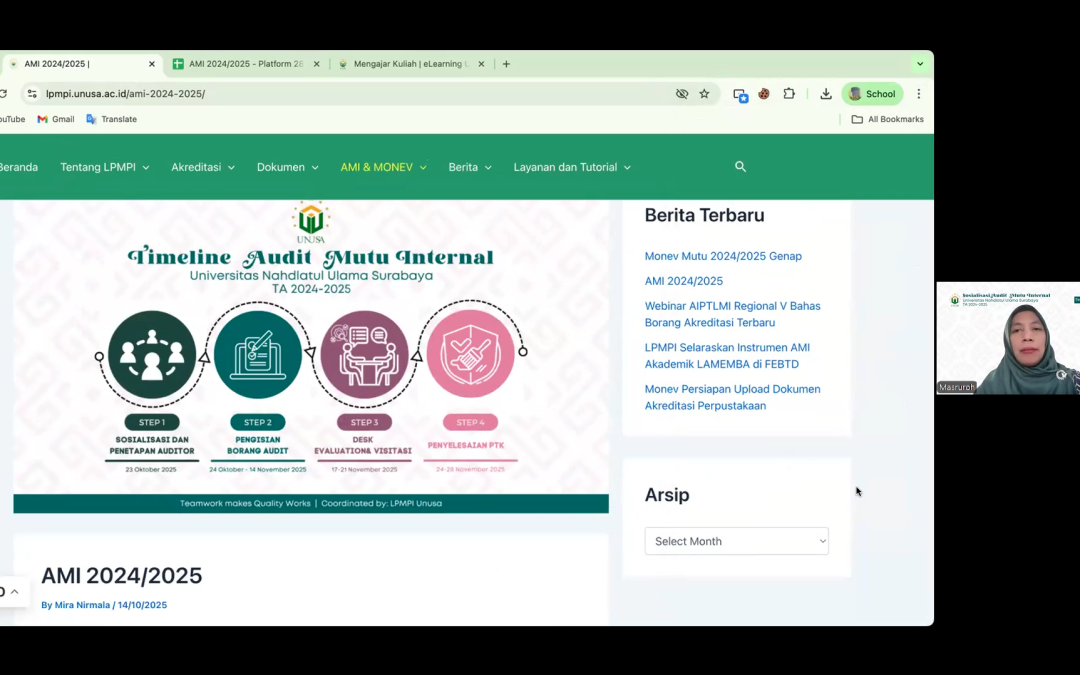Click the site information icon in address bar
The height and width of the screenshot is (675, 1080).
coord(32,94)
